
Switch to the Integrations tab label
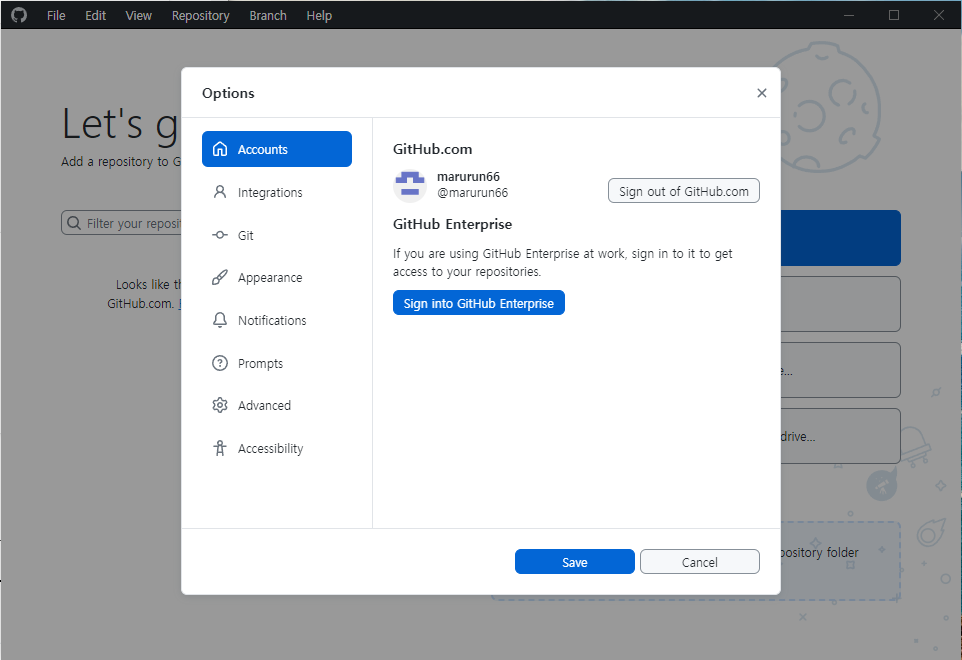(270, 193)
